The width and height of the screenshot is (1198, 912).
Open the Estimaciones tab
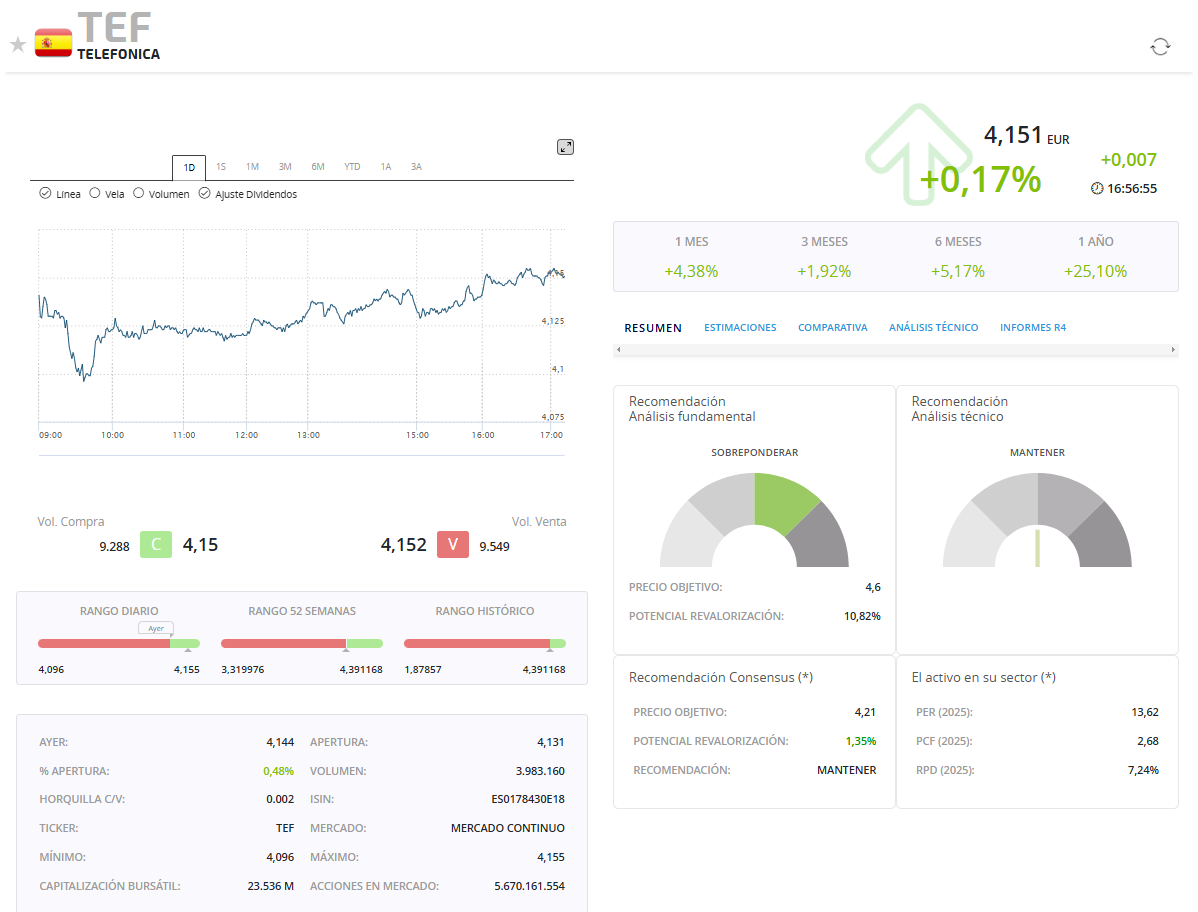(740, 328)
